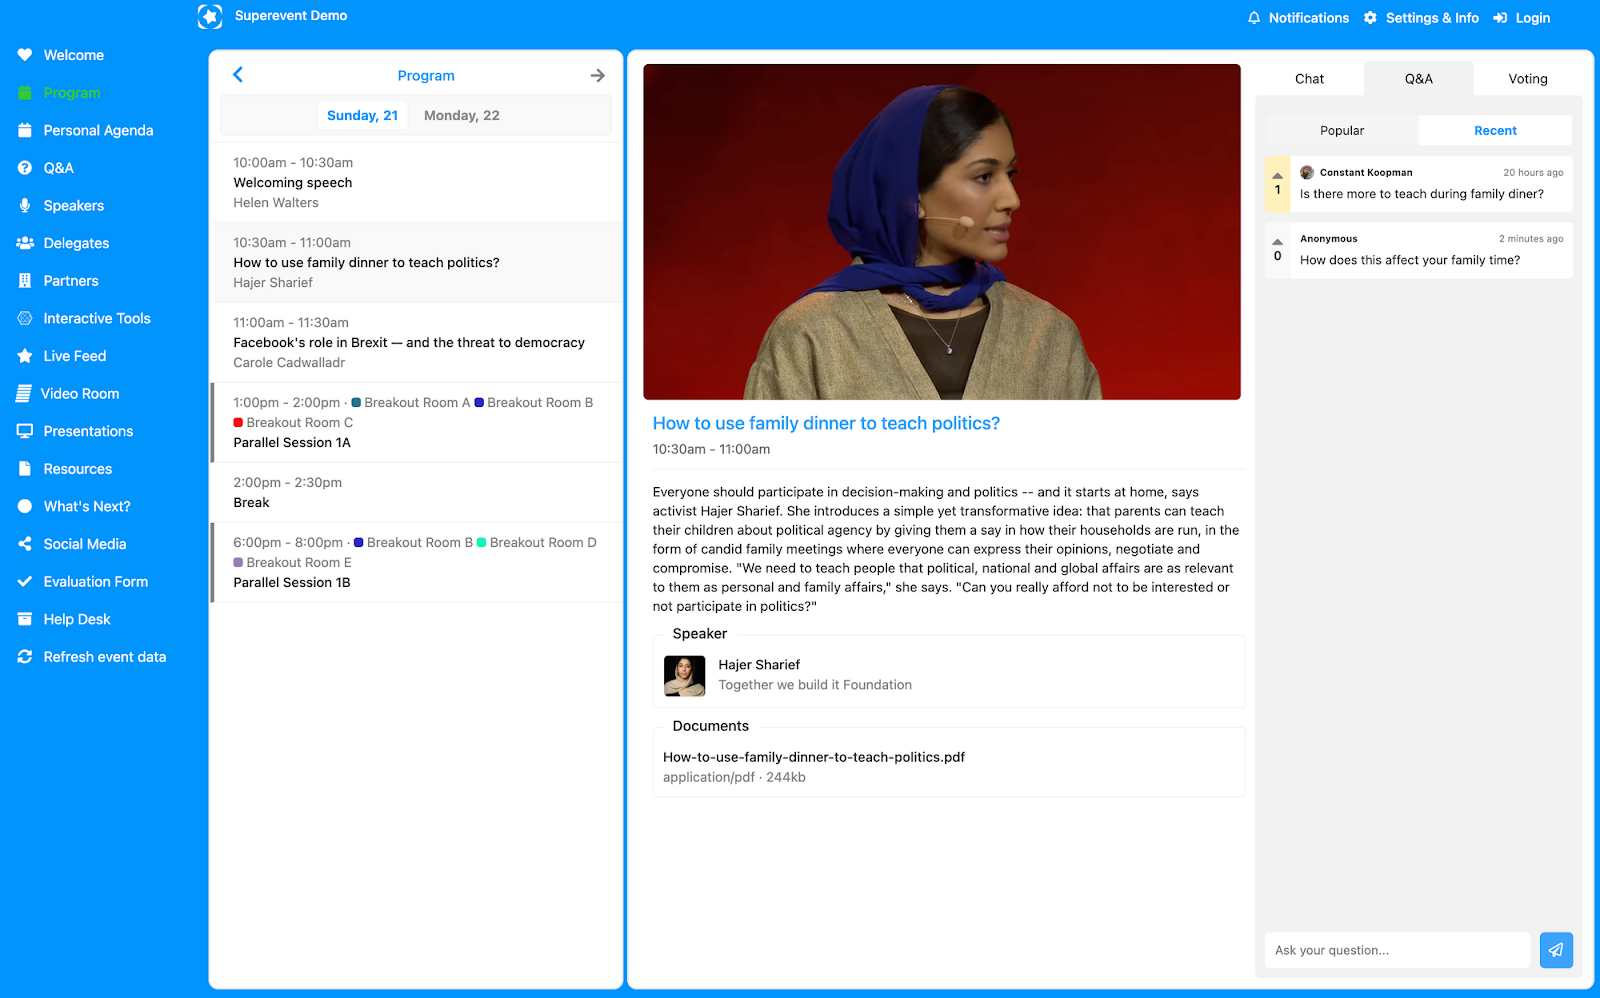Click the Delegates people icon
Viewport: 1600px width, 998px height.
click(25, 243)
